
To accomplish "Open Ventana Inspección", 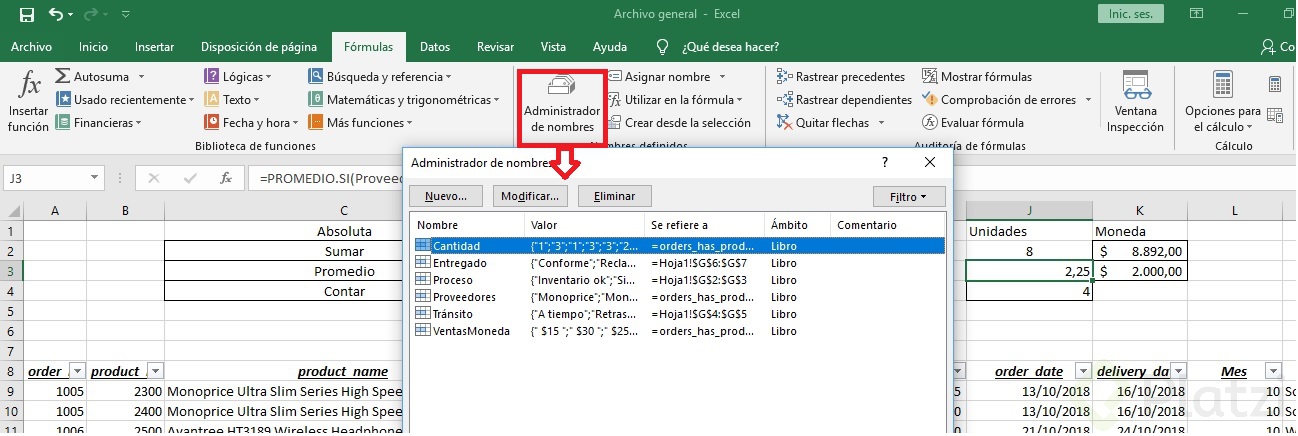I will click(x=1135, y=102).
